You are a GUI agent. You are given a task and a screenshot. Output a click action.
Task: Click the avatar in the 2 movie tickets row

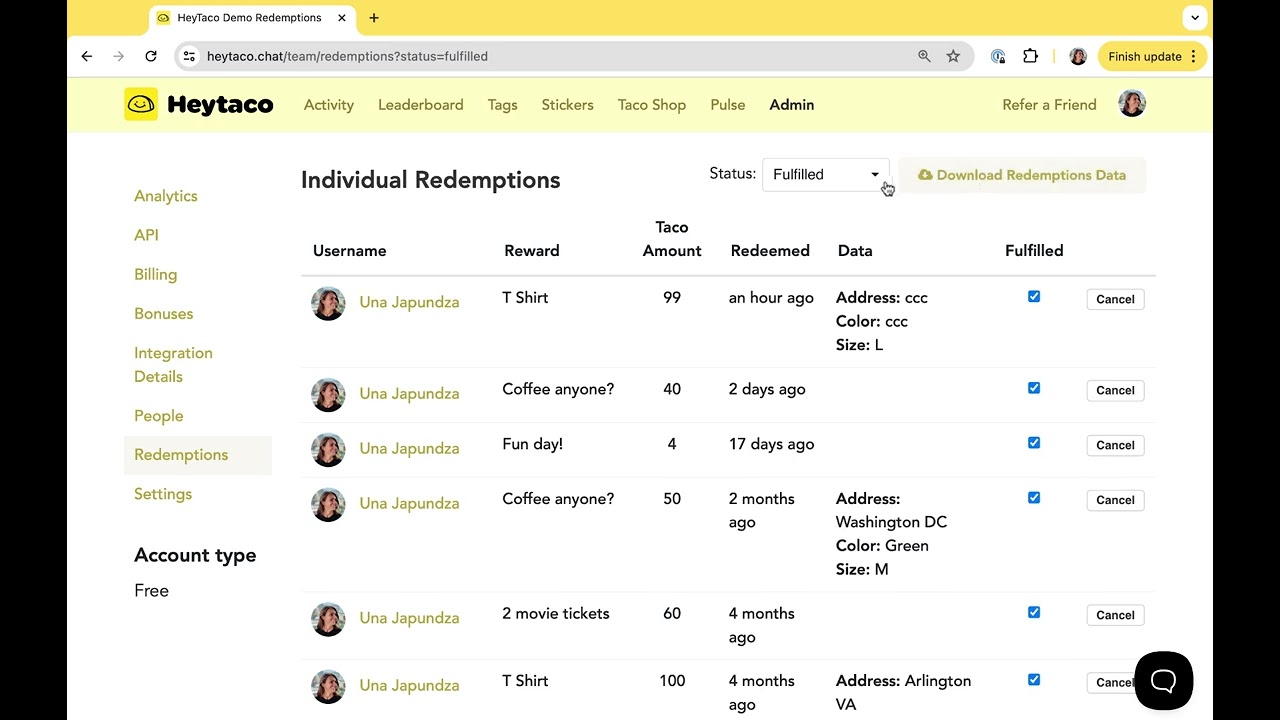pyautogui.click(x=328, y=619)
